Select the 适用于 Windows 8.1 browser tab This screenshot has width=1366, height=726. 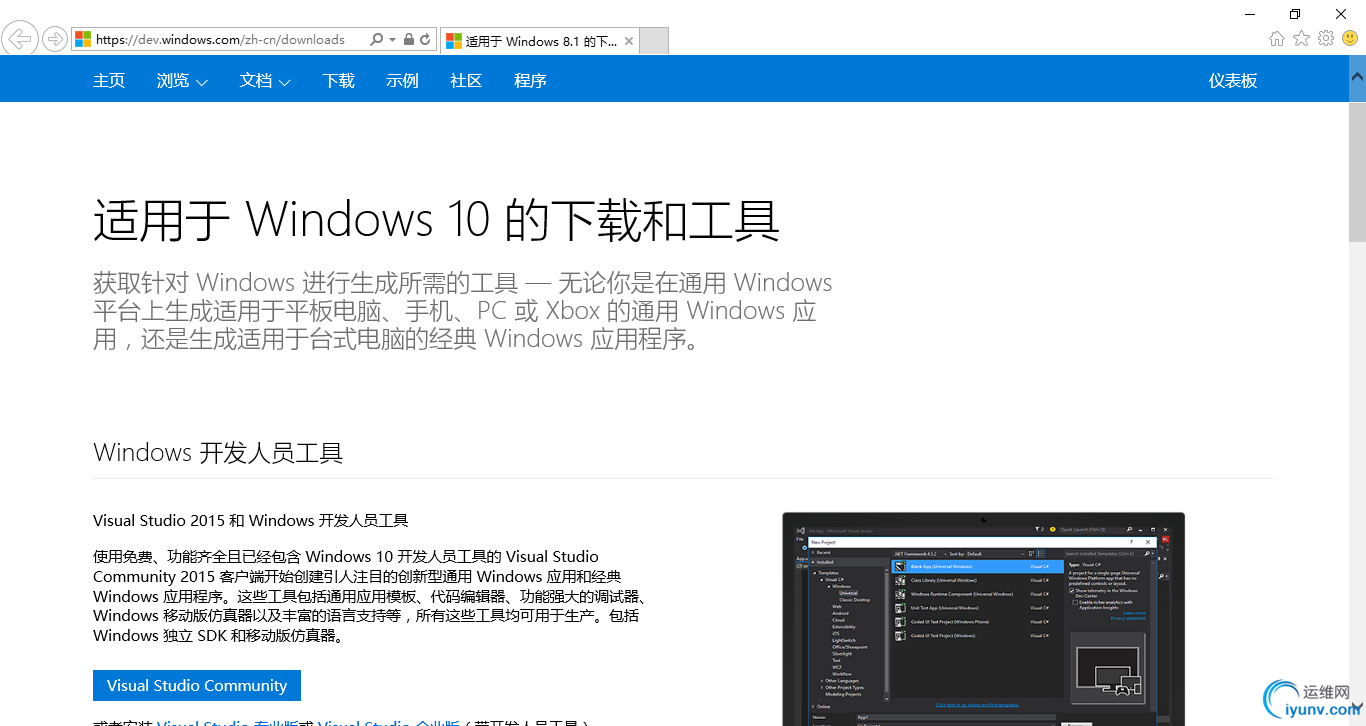point(539,41)
